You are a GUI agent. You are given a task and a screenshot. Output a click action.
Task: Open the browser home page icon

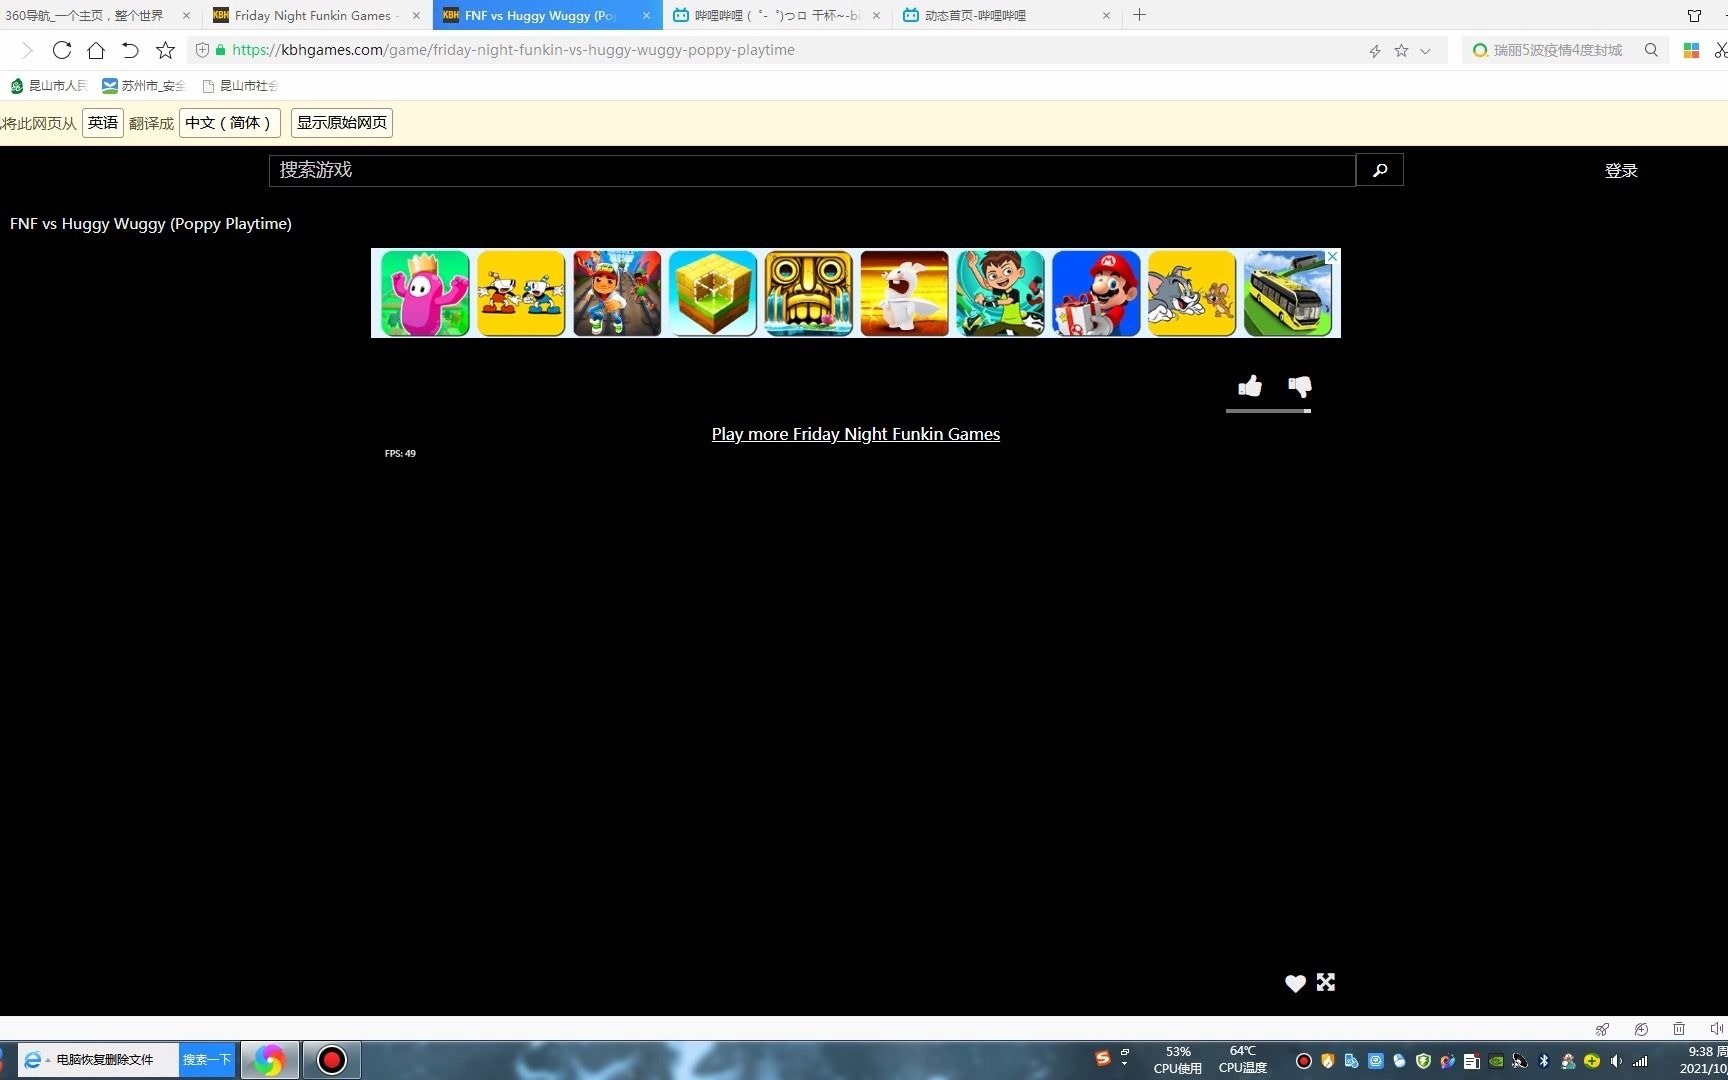tap(96, 50)
